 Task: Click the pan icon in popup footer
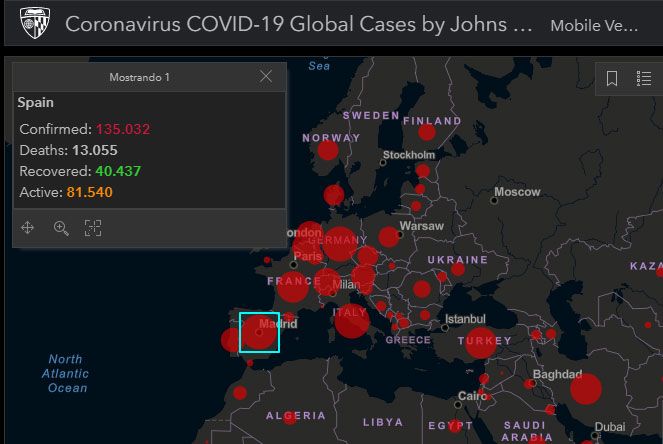27,227
